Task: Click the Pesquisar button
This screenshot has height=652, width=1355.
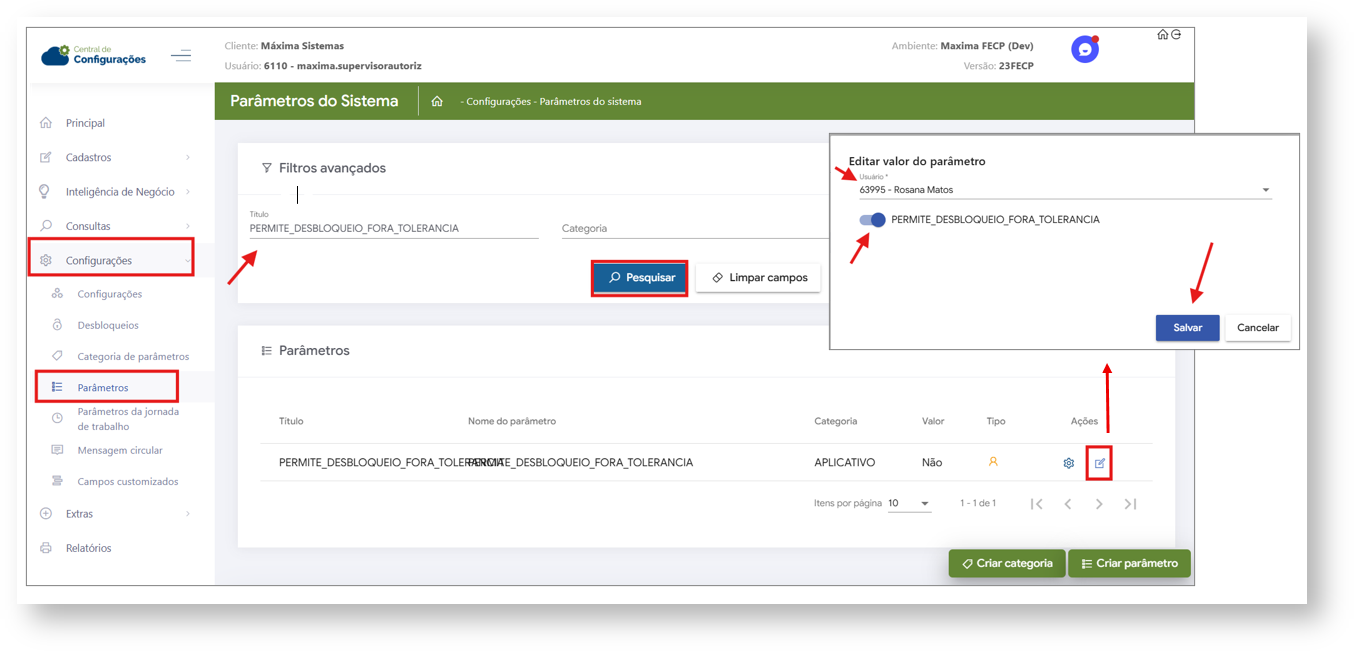Action: pos(640,278)
